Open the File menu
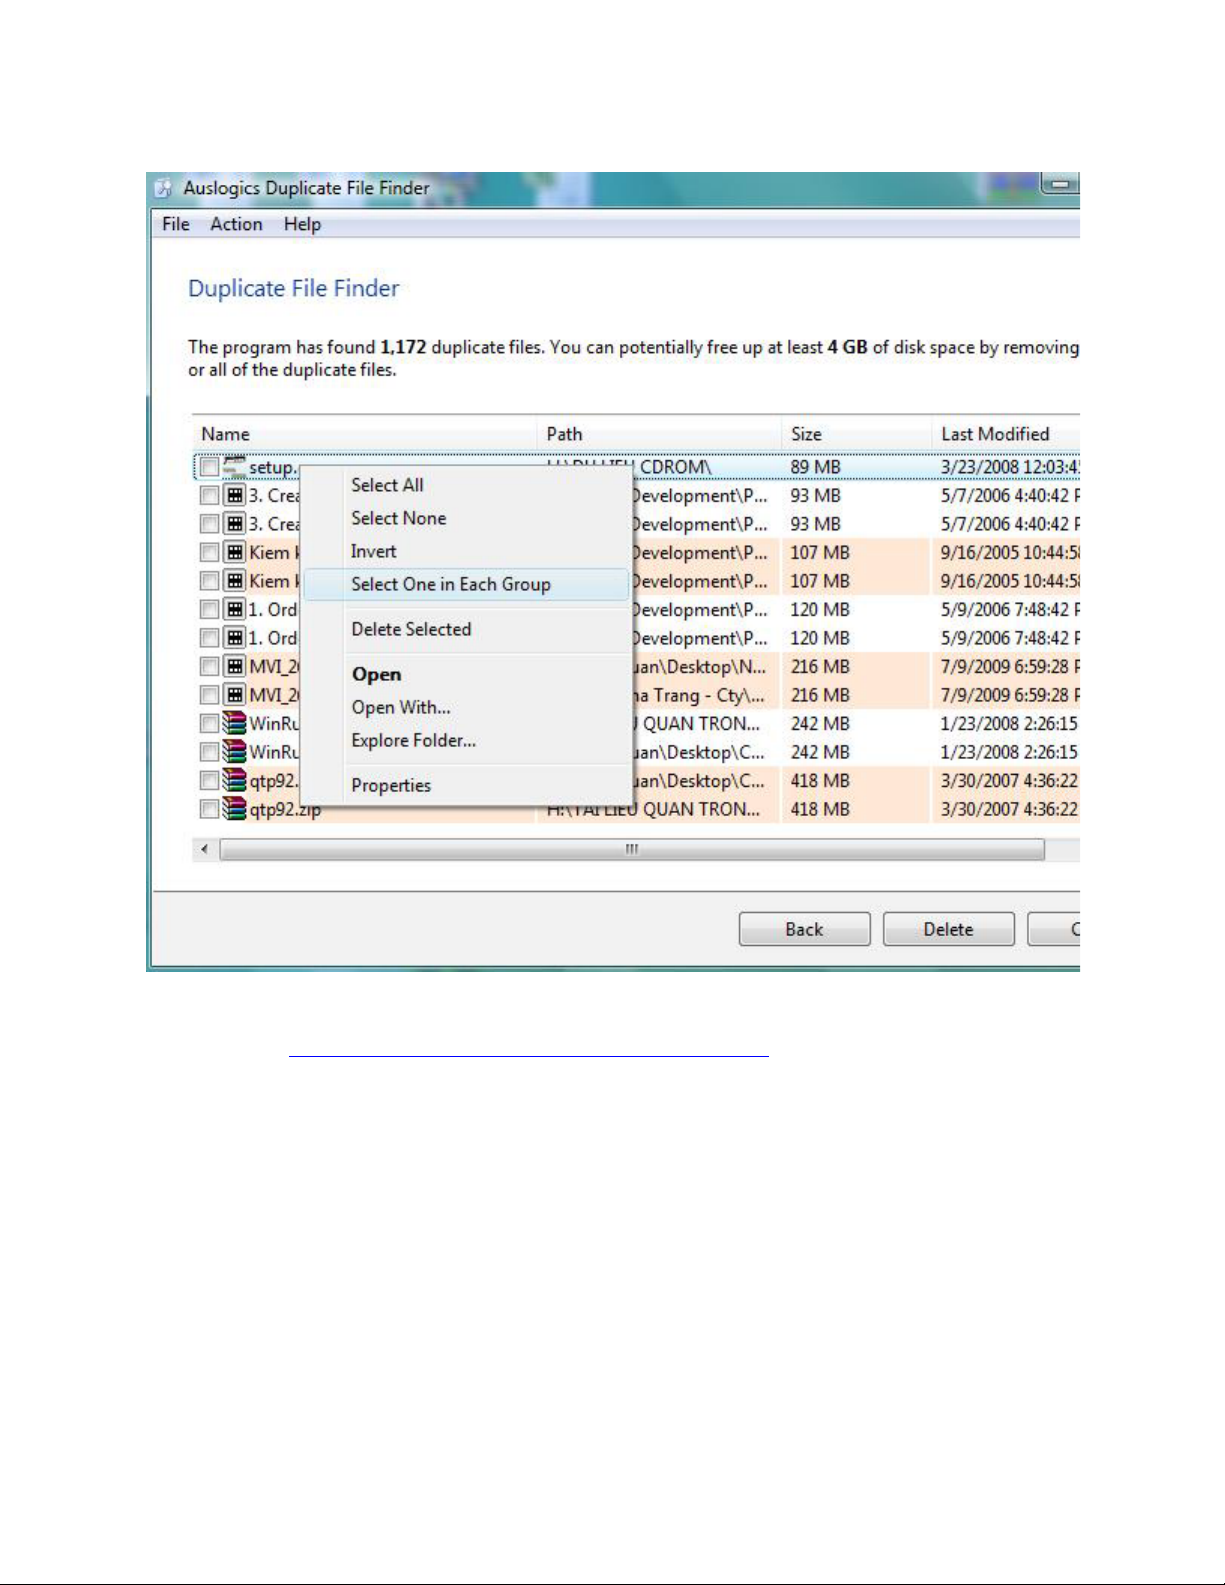 pos(176,224)
